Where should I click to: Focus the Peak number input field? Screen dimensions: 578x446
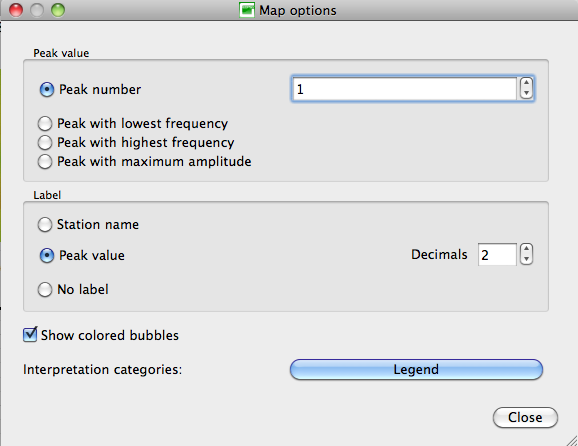point(404,89)
